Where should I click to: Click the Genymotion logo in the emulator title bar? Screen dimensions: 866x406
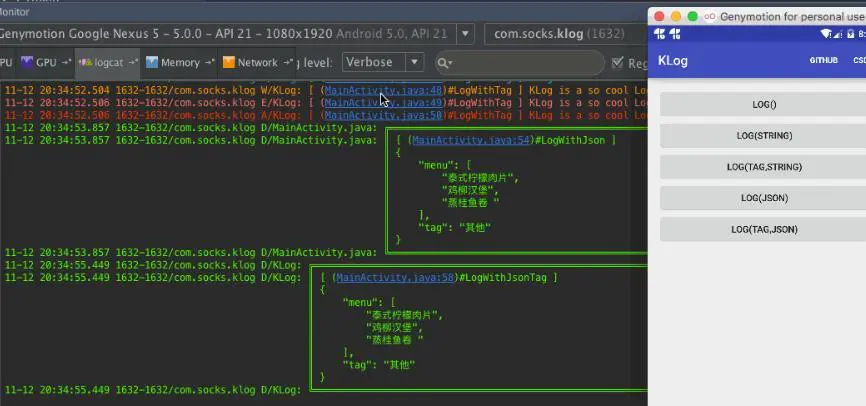[x=711, y=17]
